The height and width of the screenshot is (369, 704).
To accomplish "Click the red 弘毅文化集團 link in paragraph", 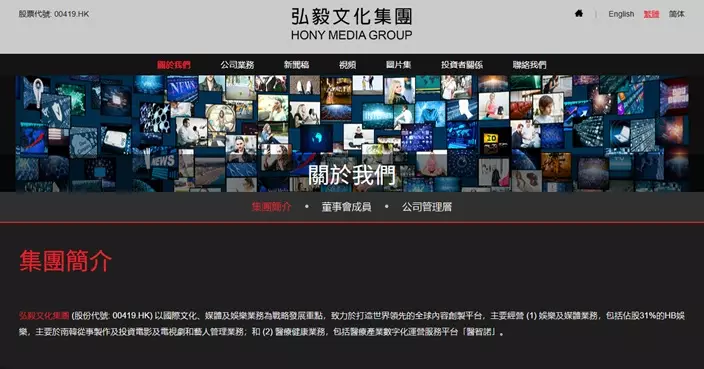I will 44,316.
